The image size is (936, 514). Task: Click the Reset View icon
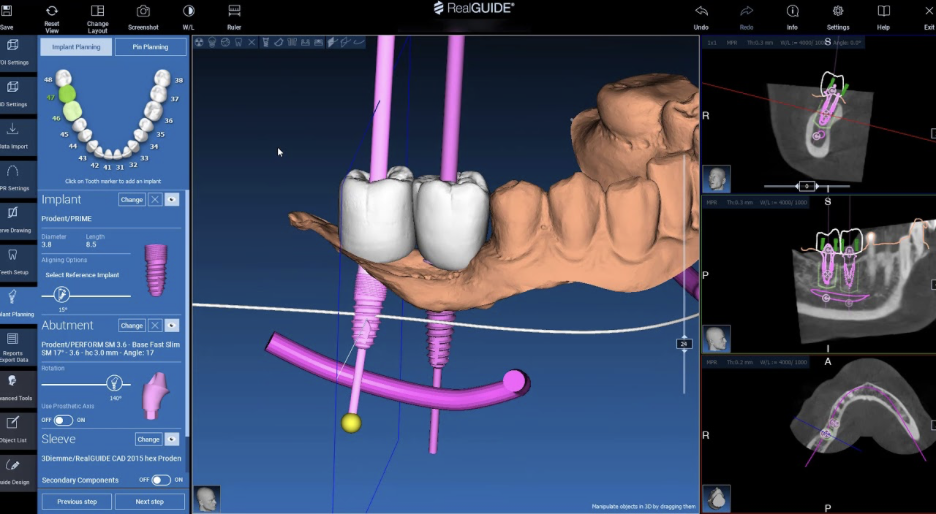[x=52, y=15]
